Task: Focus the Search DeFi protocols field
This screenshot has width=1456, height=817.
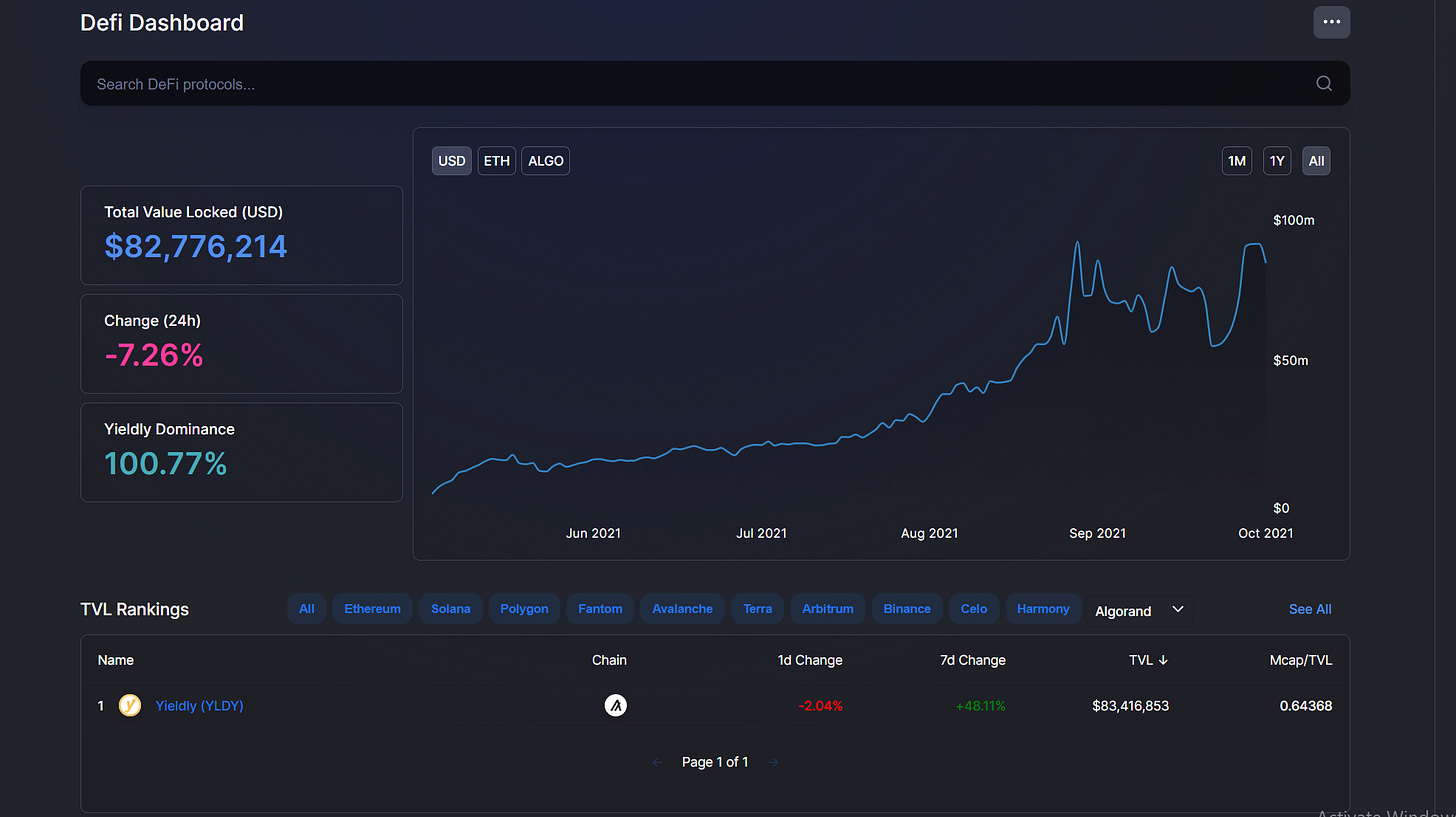Action: (715, 84)
